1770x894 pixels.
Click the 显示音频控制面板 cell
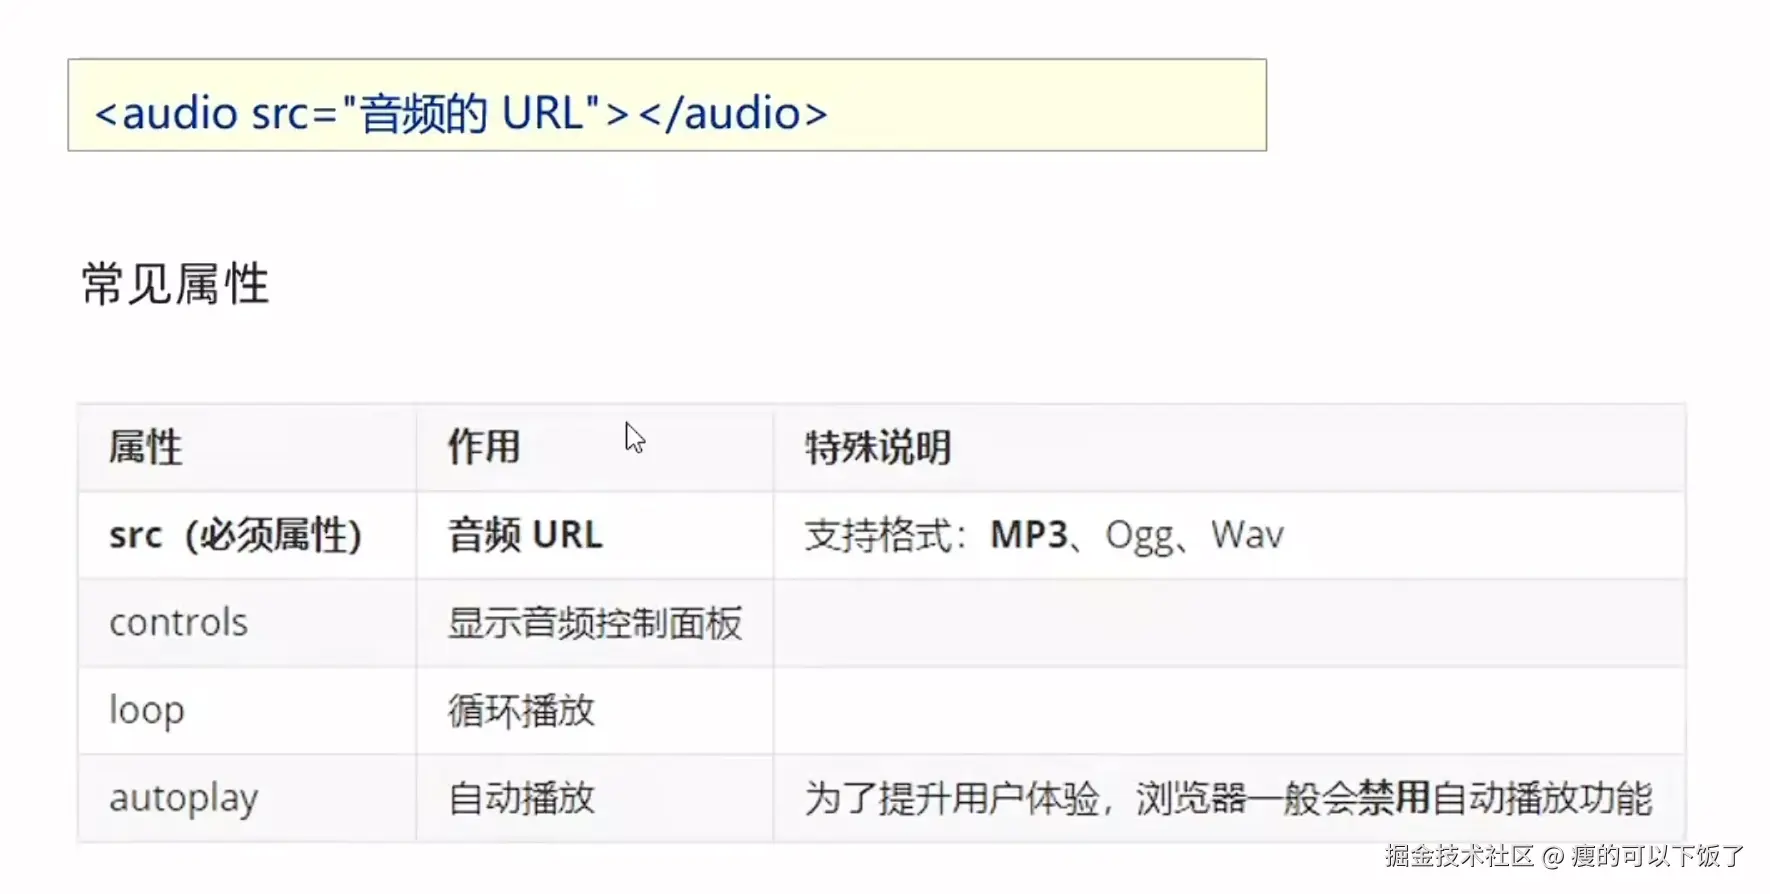pos(595,623)
